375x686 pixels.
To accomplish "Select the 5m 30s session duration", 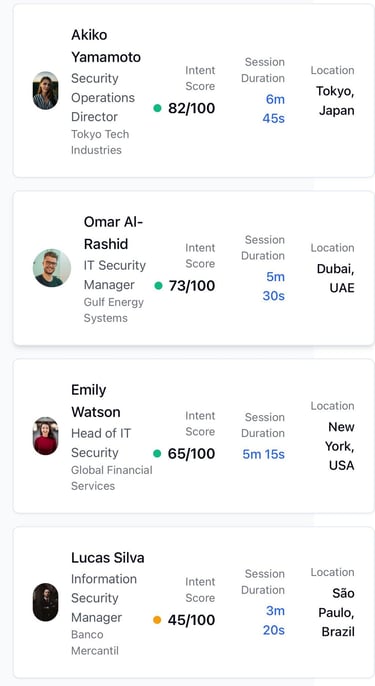I will pyautogui.click(x=274, y=287).
